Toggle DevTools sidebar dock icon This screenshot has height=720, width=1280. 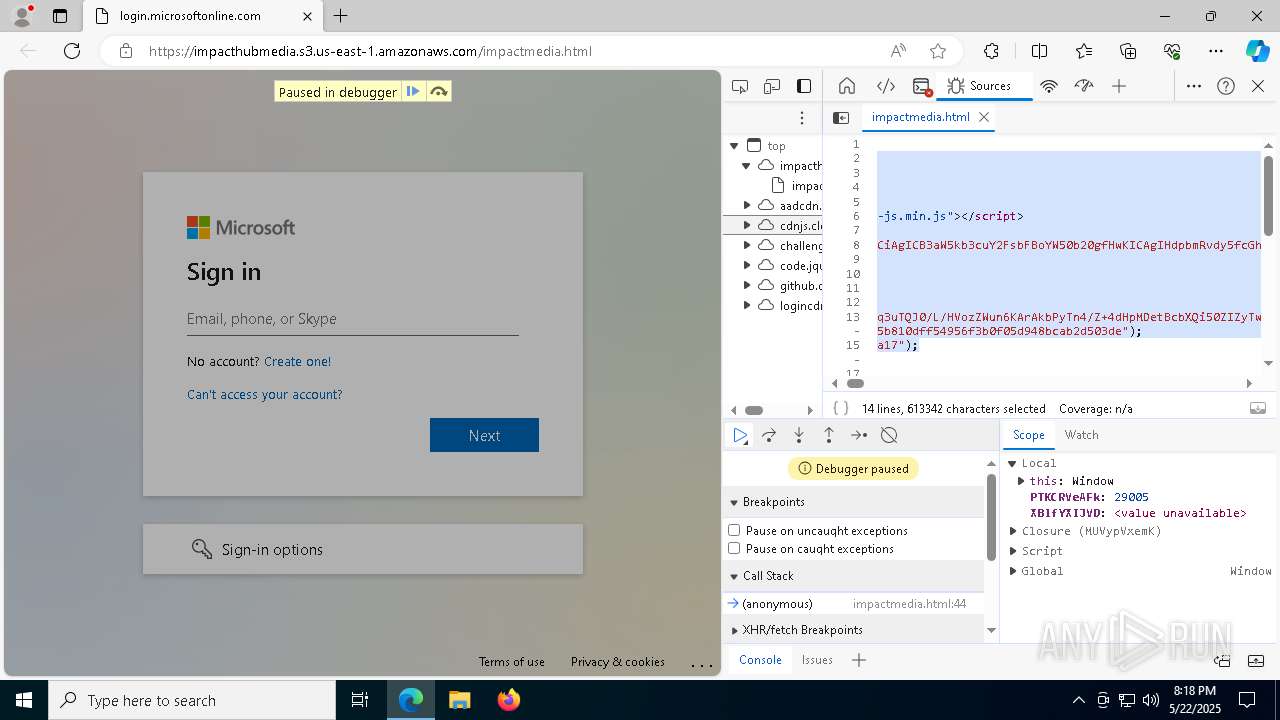804,86
